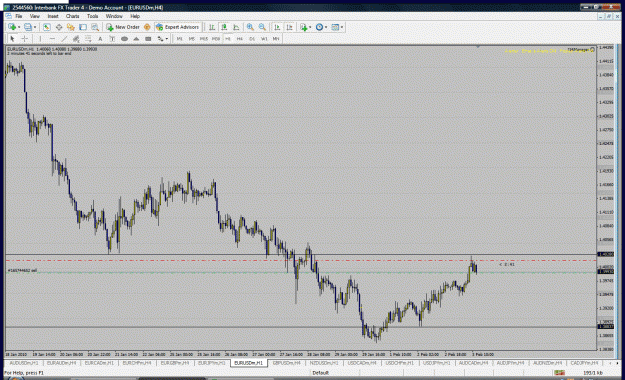Open the View menu

click(x=35, y=16)
